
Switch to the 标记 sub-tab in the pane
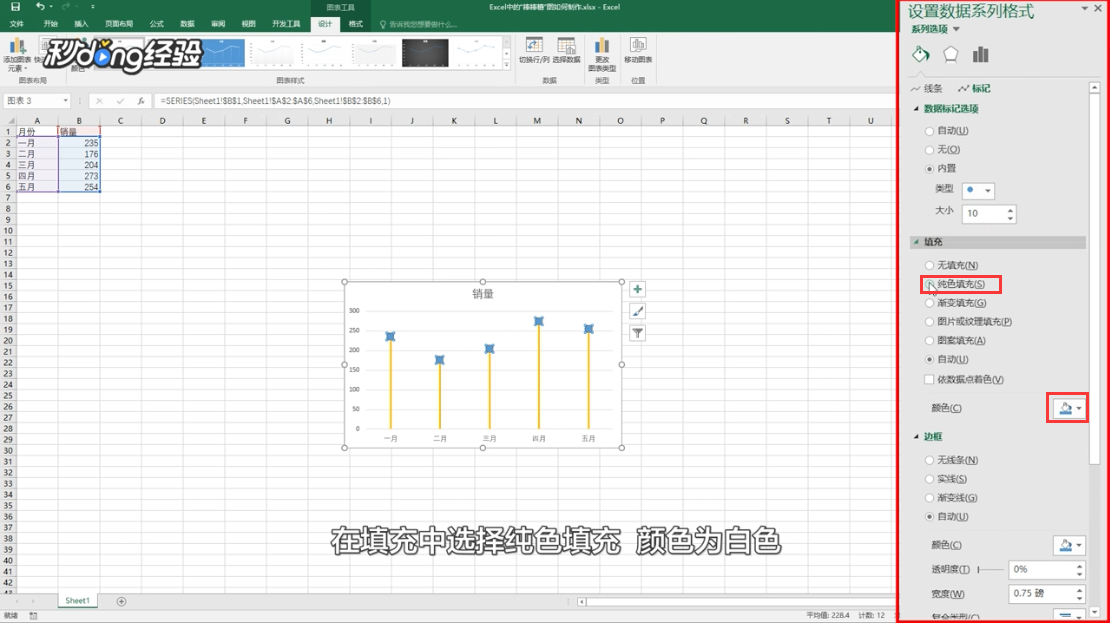[974, 88]
